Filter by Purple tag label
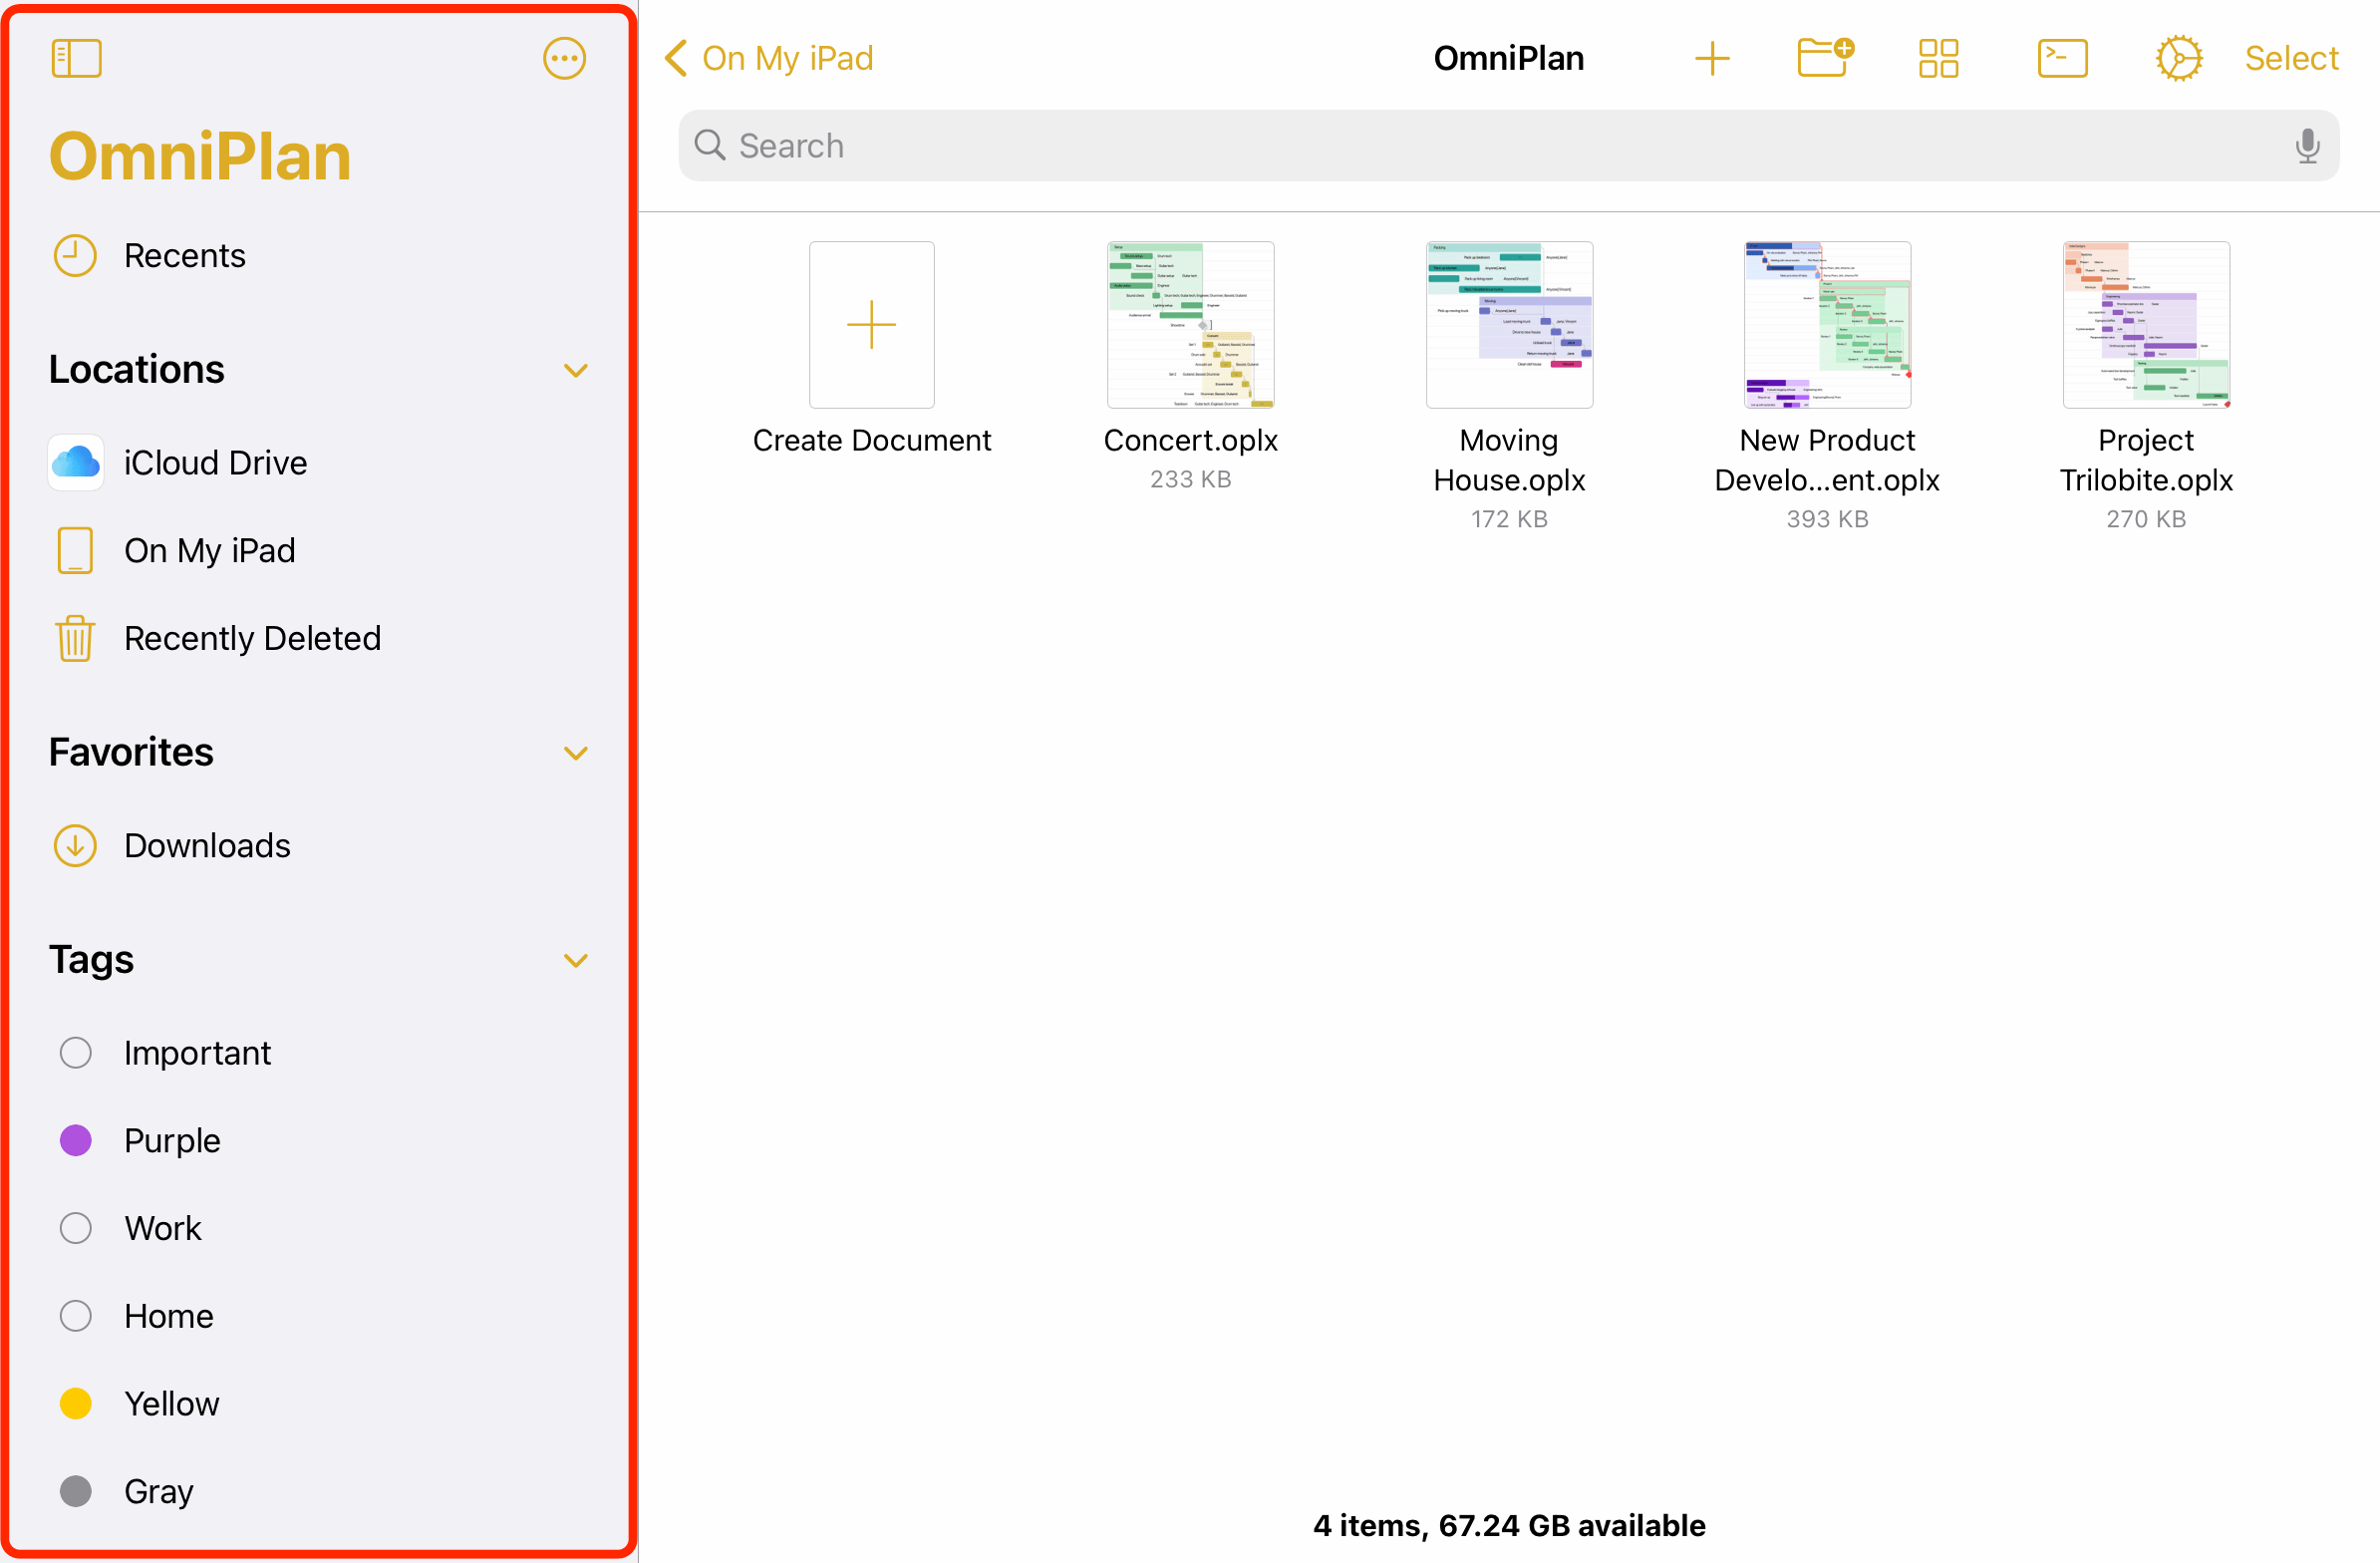The height and width of the screenshot is (1563, 2380). click(x=172, y=1140)
